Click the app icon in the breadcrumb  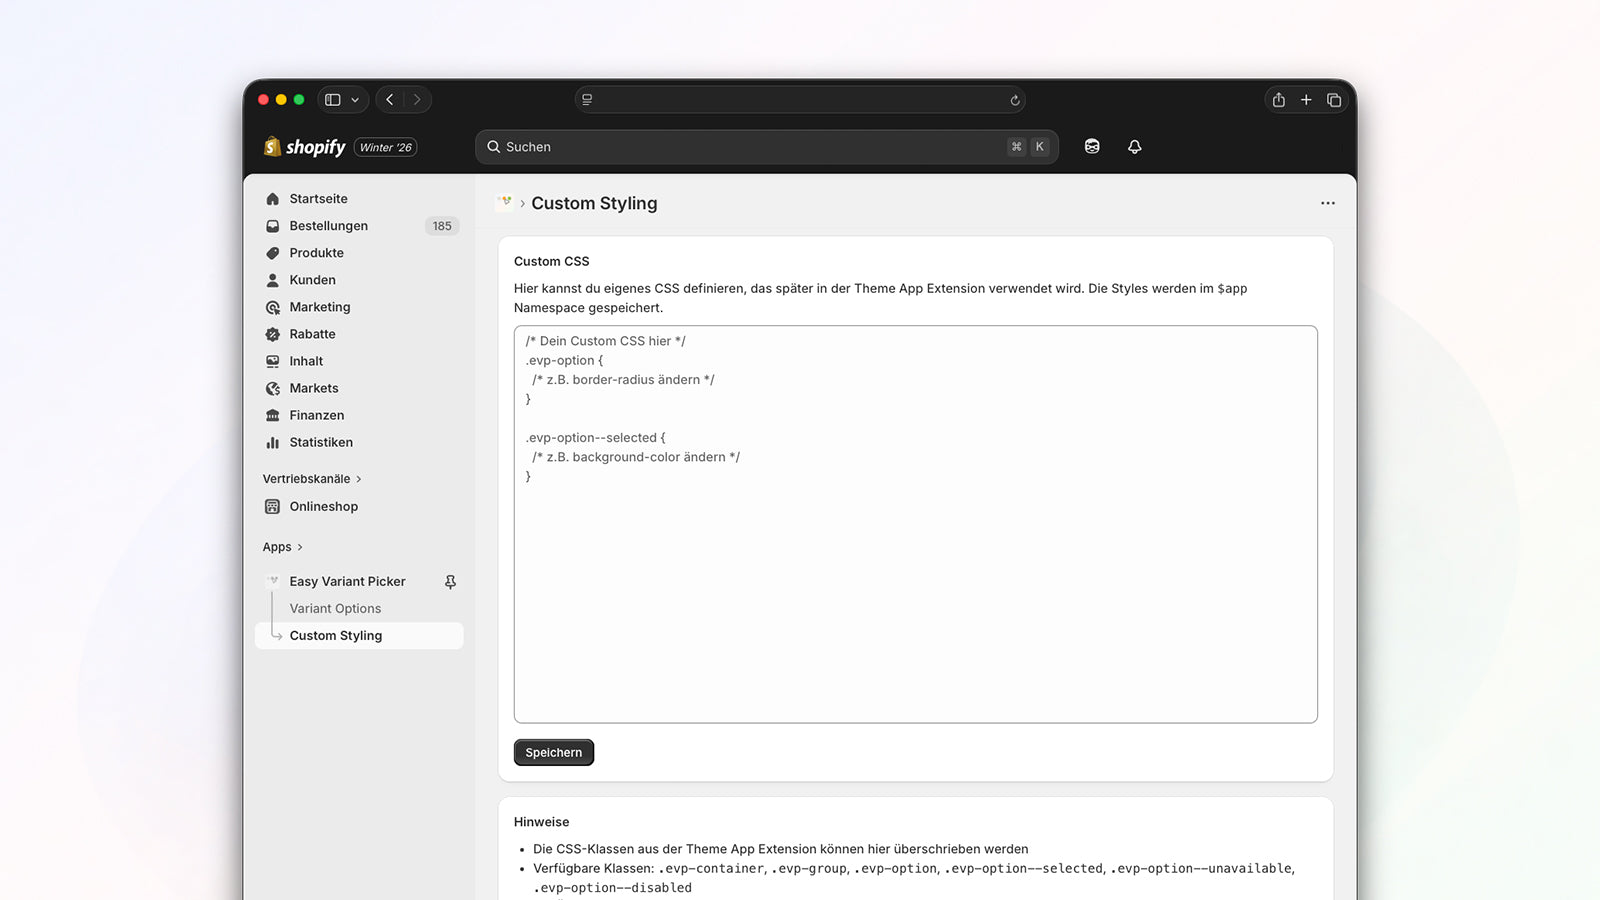coord(506,202)
